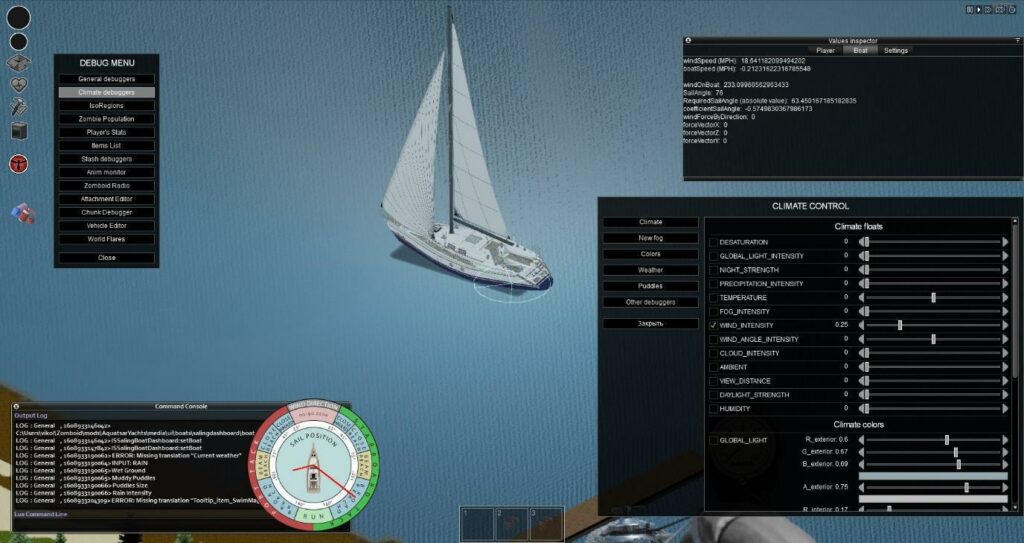Viewport: 1024px width, 543px height.
Task: Click the New fog button
Action: click(x=650, y=239)
